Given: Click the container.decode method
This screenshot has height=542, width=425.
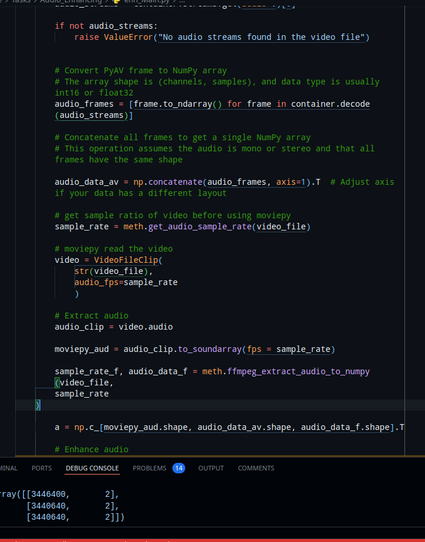Looking at the screenshot, I should 330,104.
